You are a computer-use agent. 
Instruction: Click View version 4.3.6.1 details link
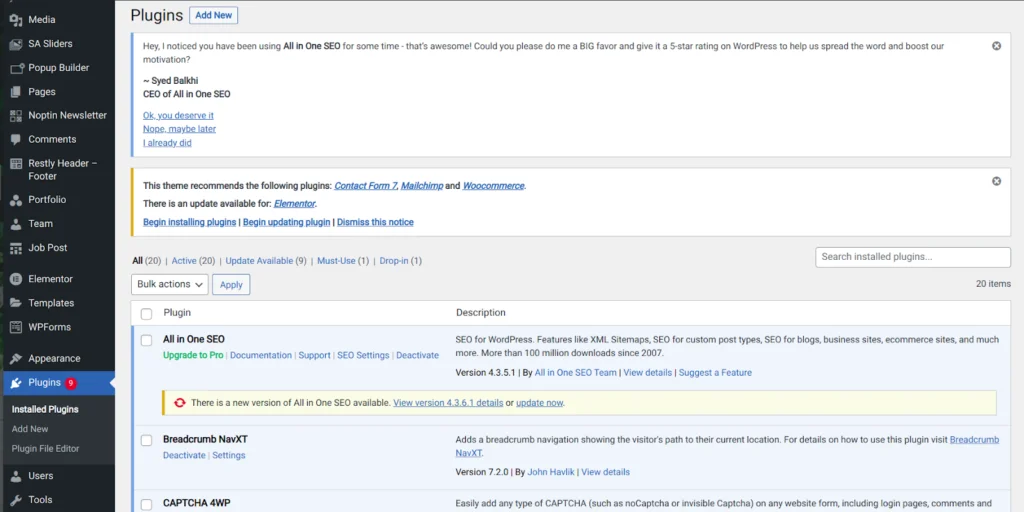448,403
